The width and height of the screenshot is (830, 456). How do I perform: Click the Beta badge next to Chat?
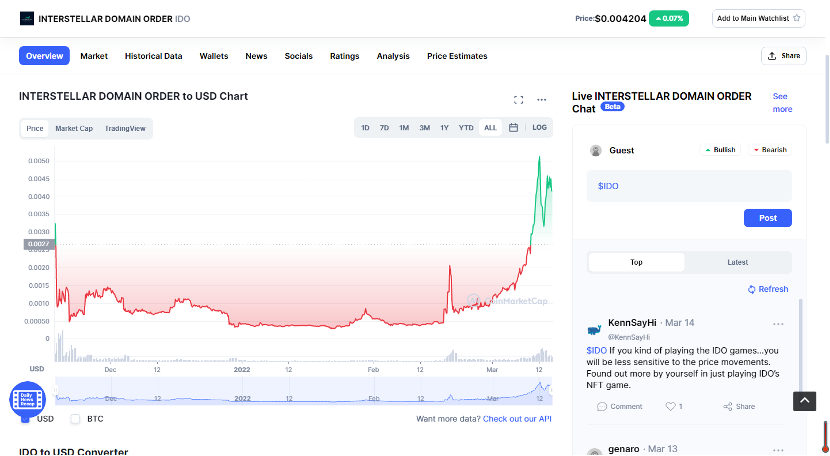[x=612, y=106]
